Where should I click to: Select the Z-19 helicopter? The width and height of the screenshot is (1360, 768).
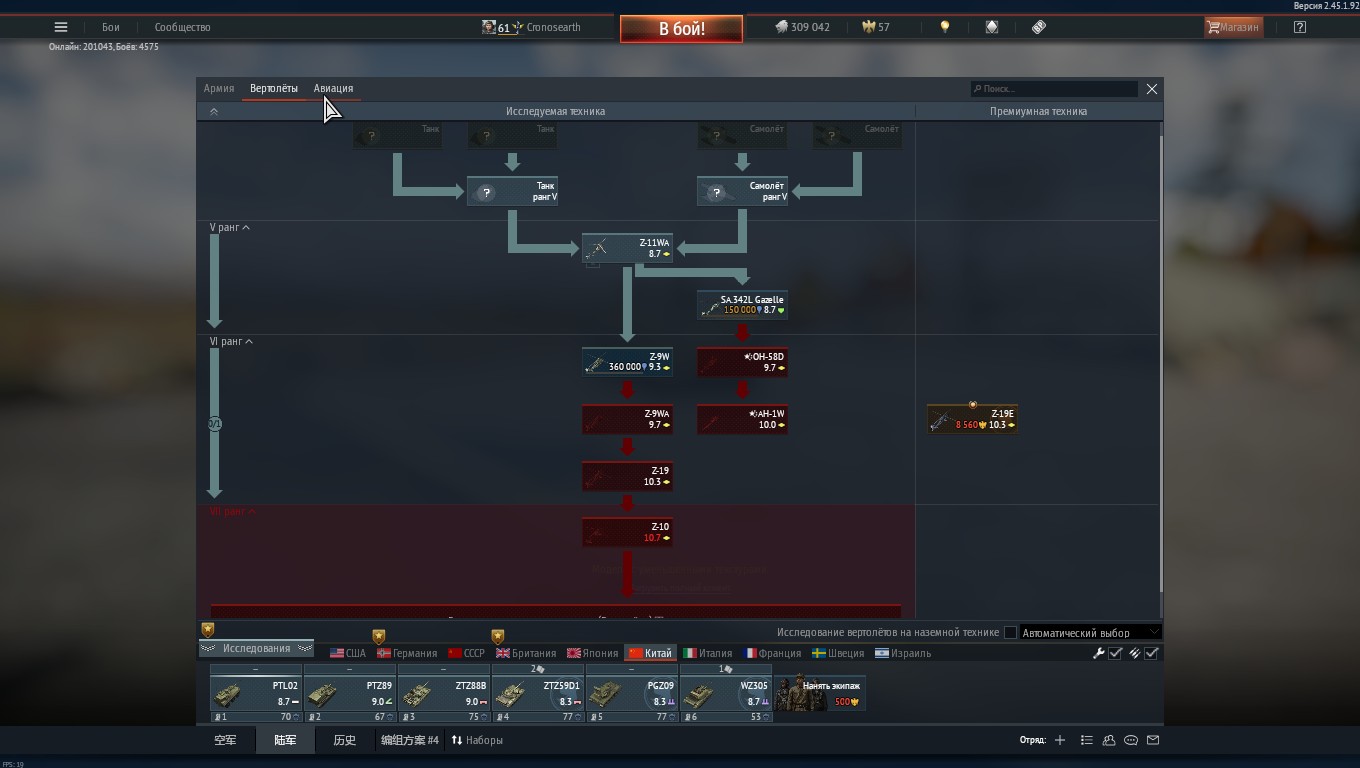pos(627,476)
